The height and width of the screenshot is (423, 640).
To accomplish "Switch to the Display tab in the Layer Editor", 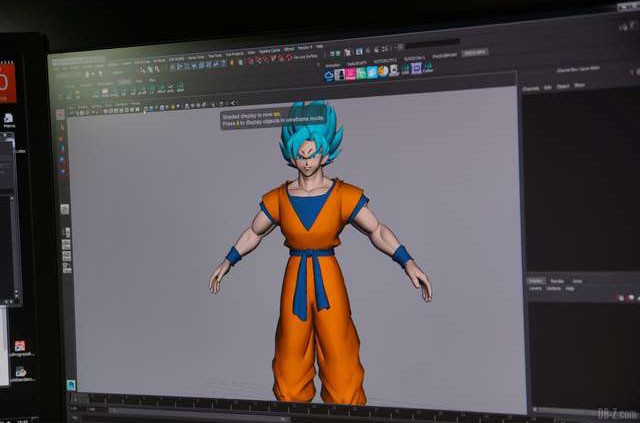I will pos(536,281).
